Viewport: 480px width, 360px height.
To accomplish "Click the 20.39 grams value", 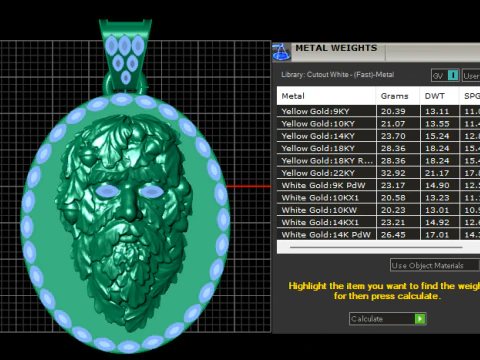I will [393, 111].
